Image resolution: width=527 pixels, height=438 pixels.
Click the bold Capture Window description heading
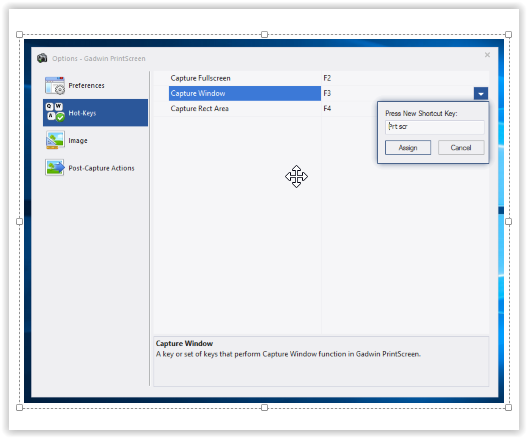tap(184, 343)
